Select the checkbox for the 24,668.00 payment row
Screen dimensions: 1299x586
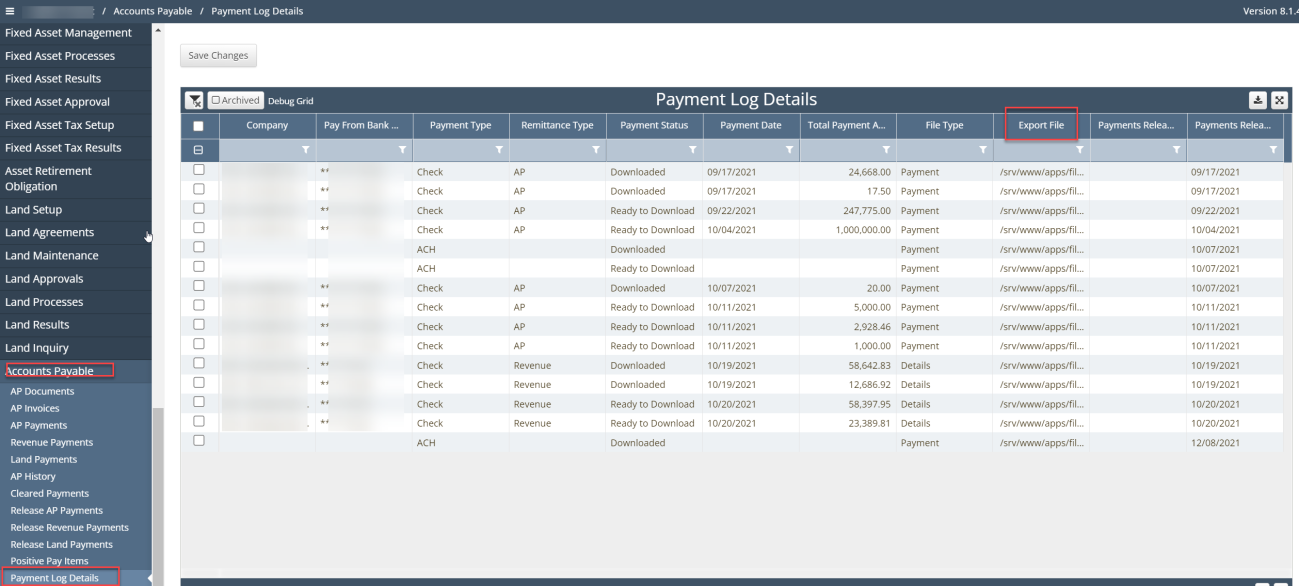[x=198, y=171]
